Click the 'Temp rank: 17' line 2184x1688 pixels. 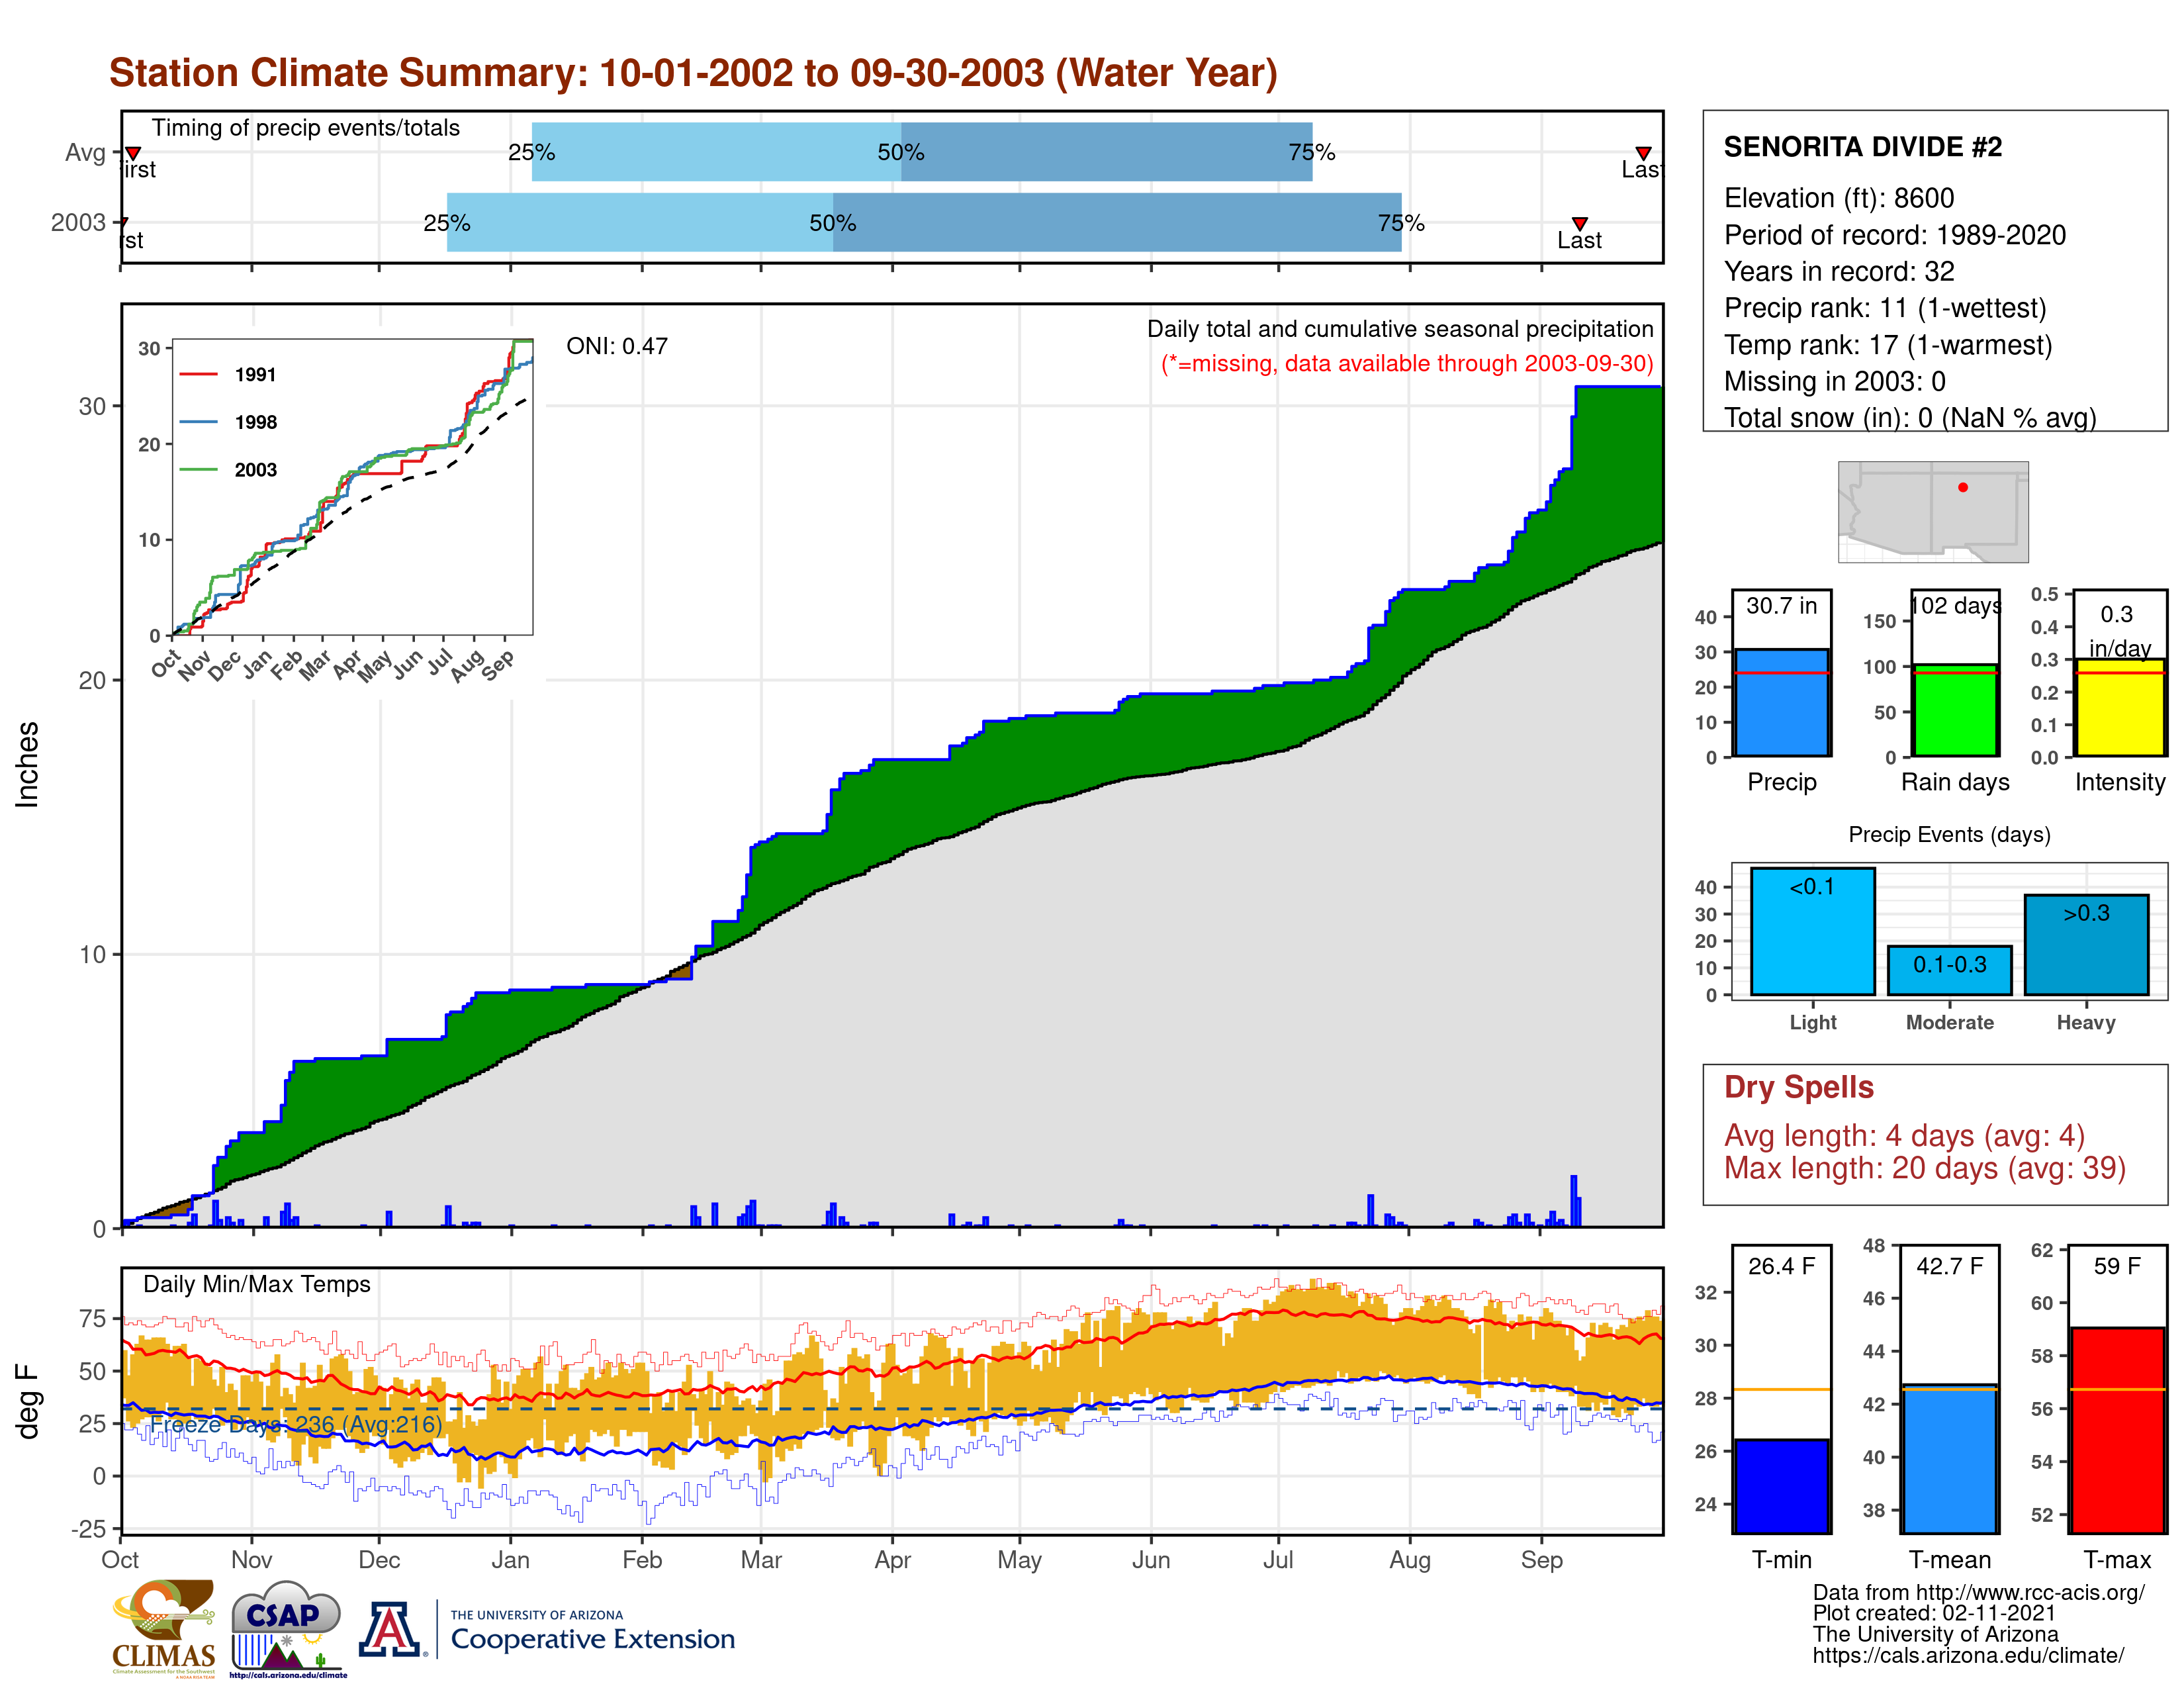(x=1887, y=345)
